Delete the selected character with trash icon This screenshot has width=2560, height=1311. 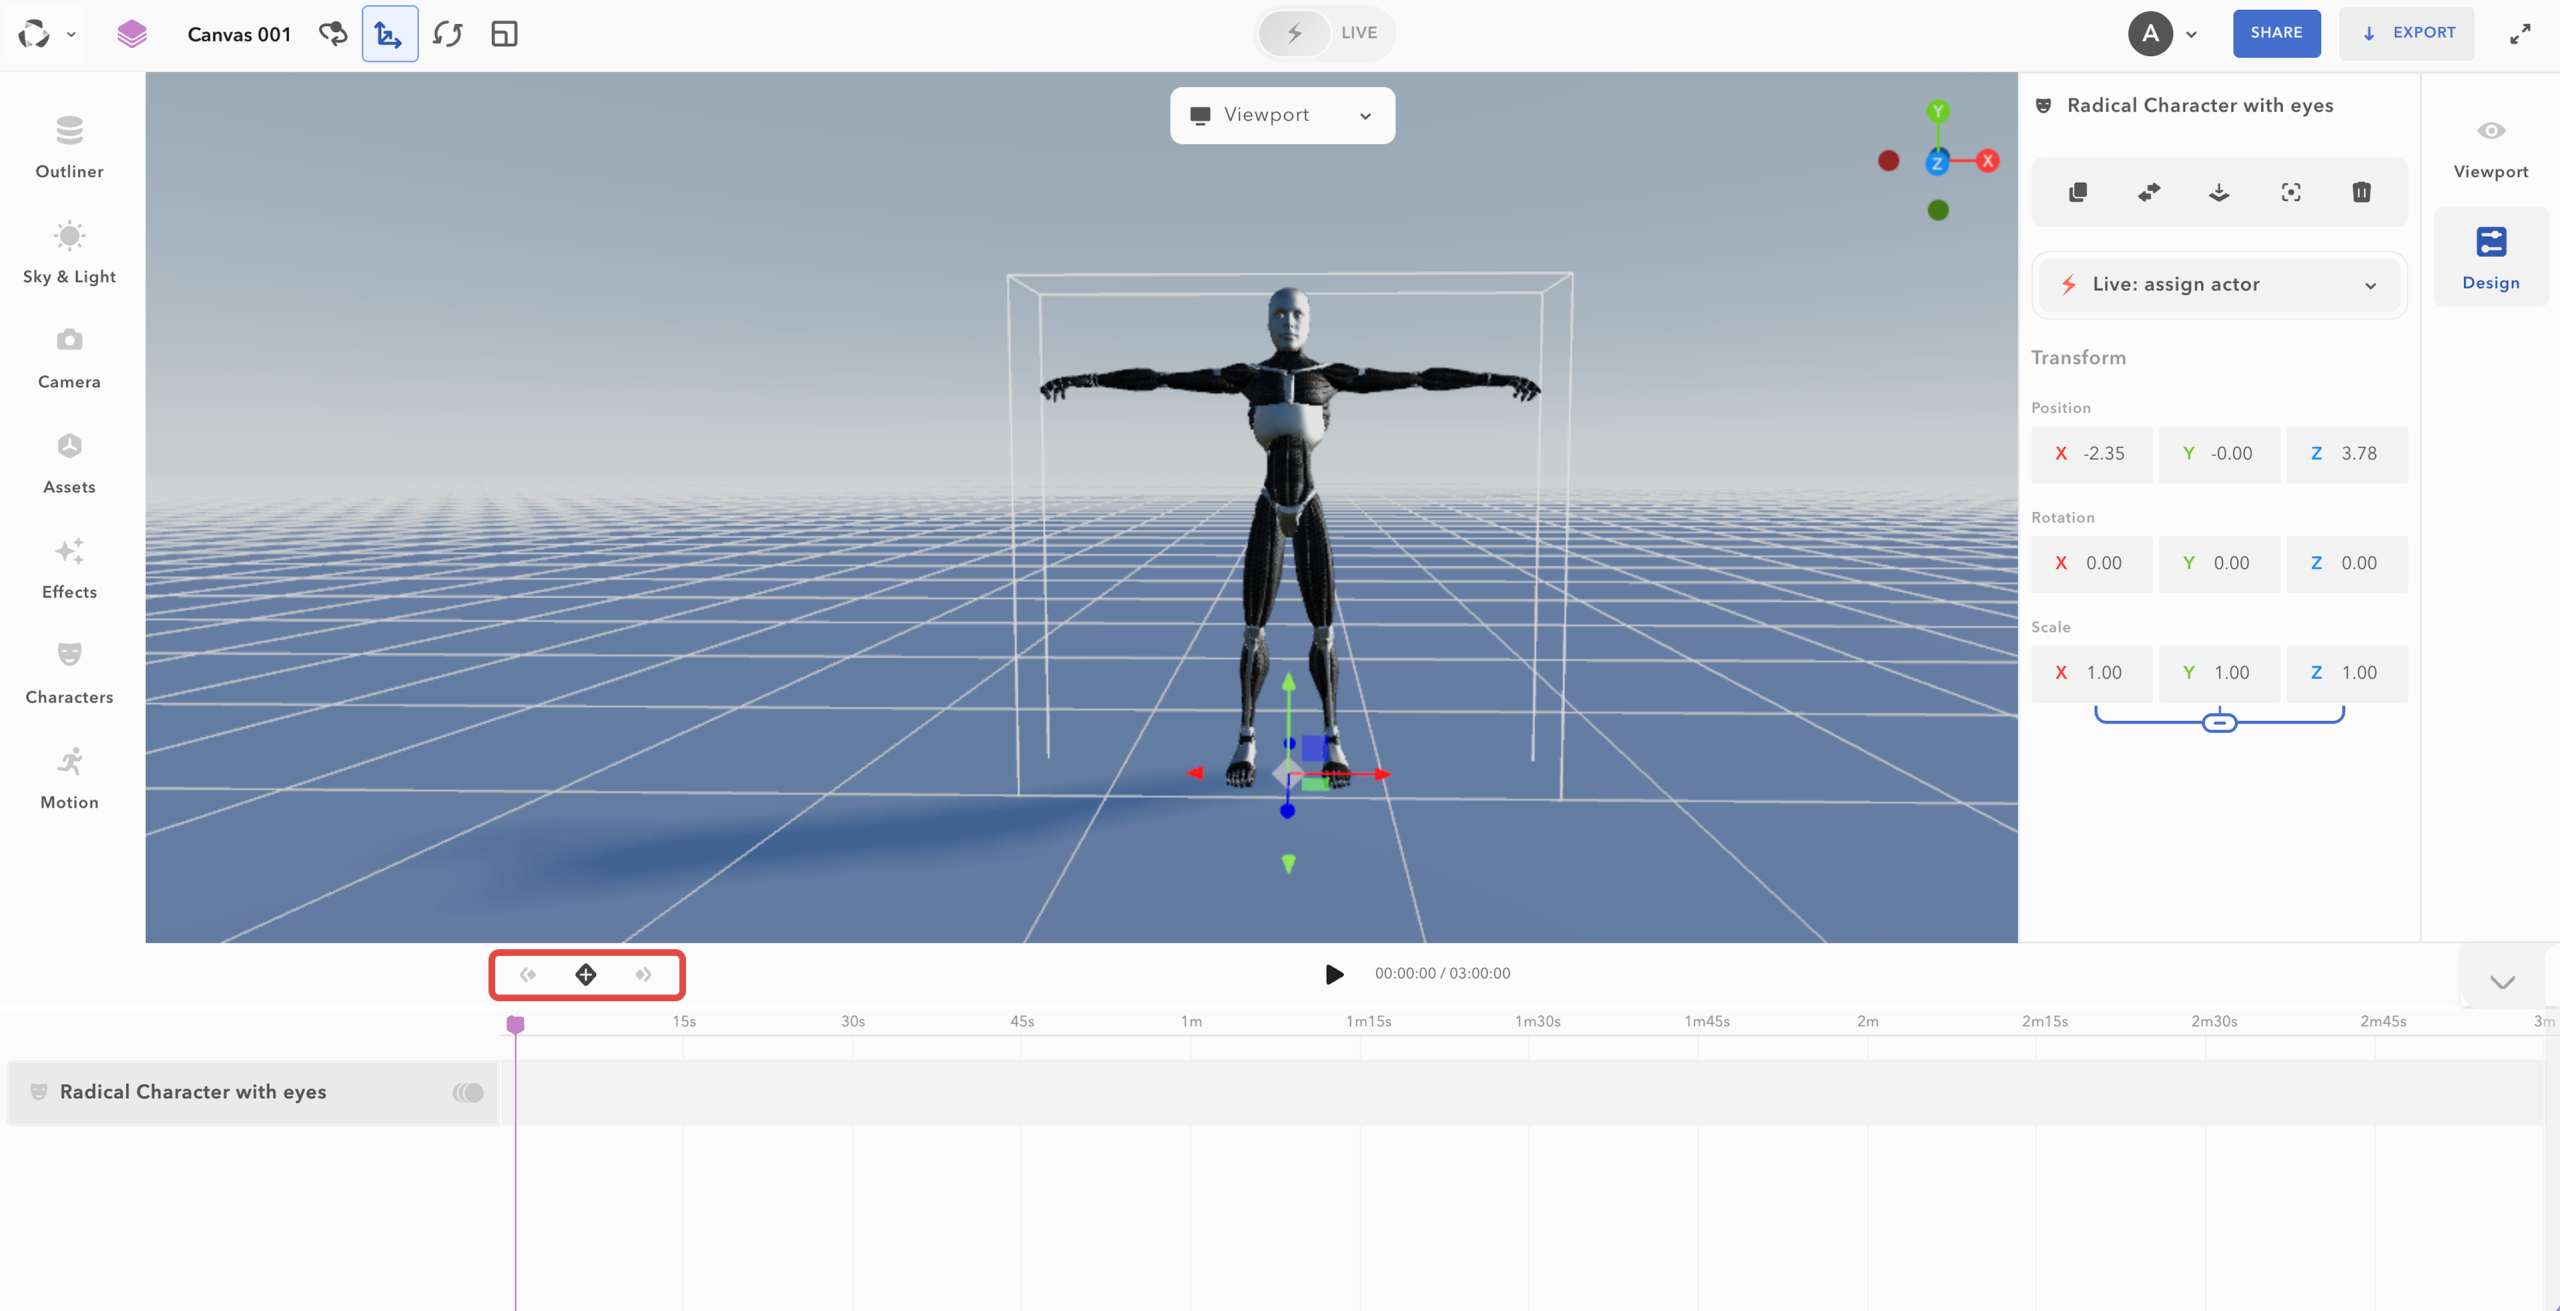(x=2361, y=192)
